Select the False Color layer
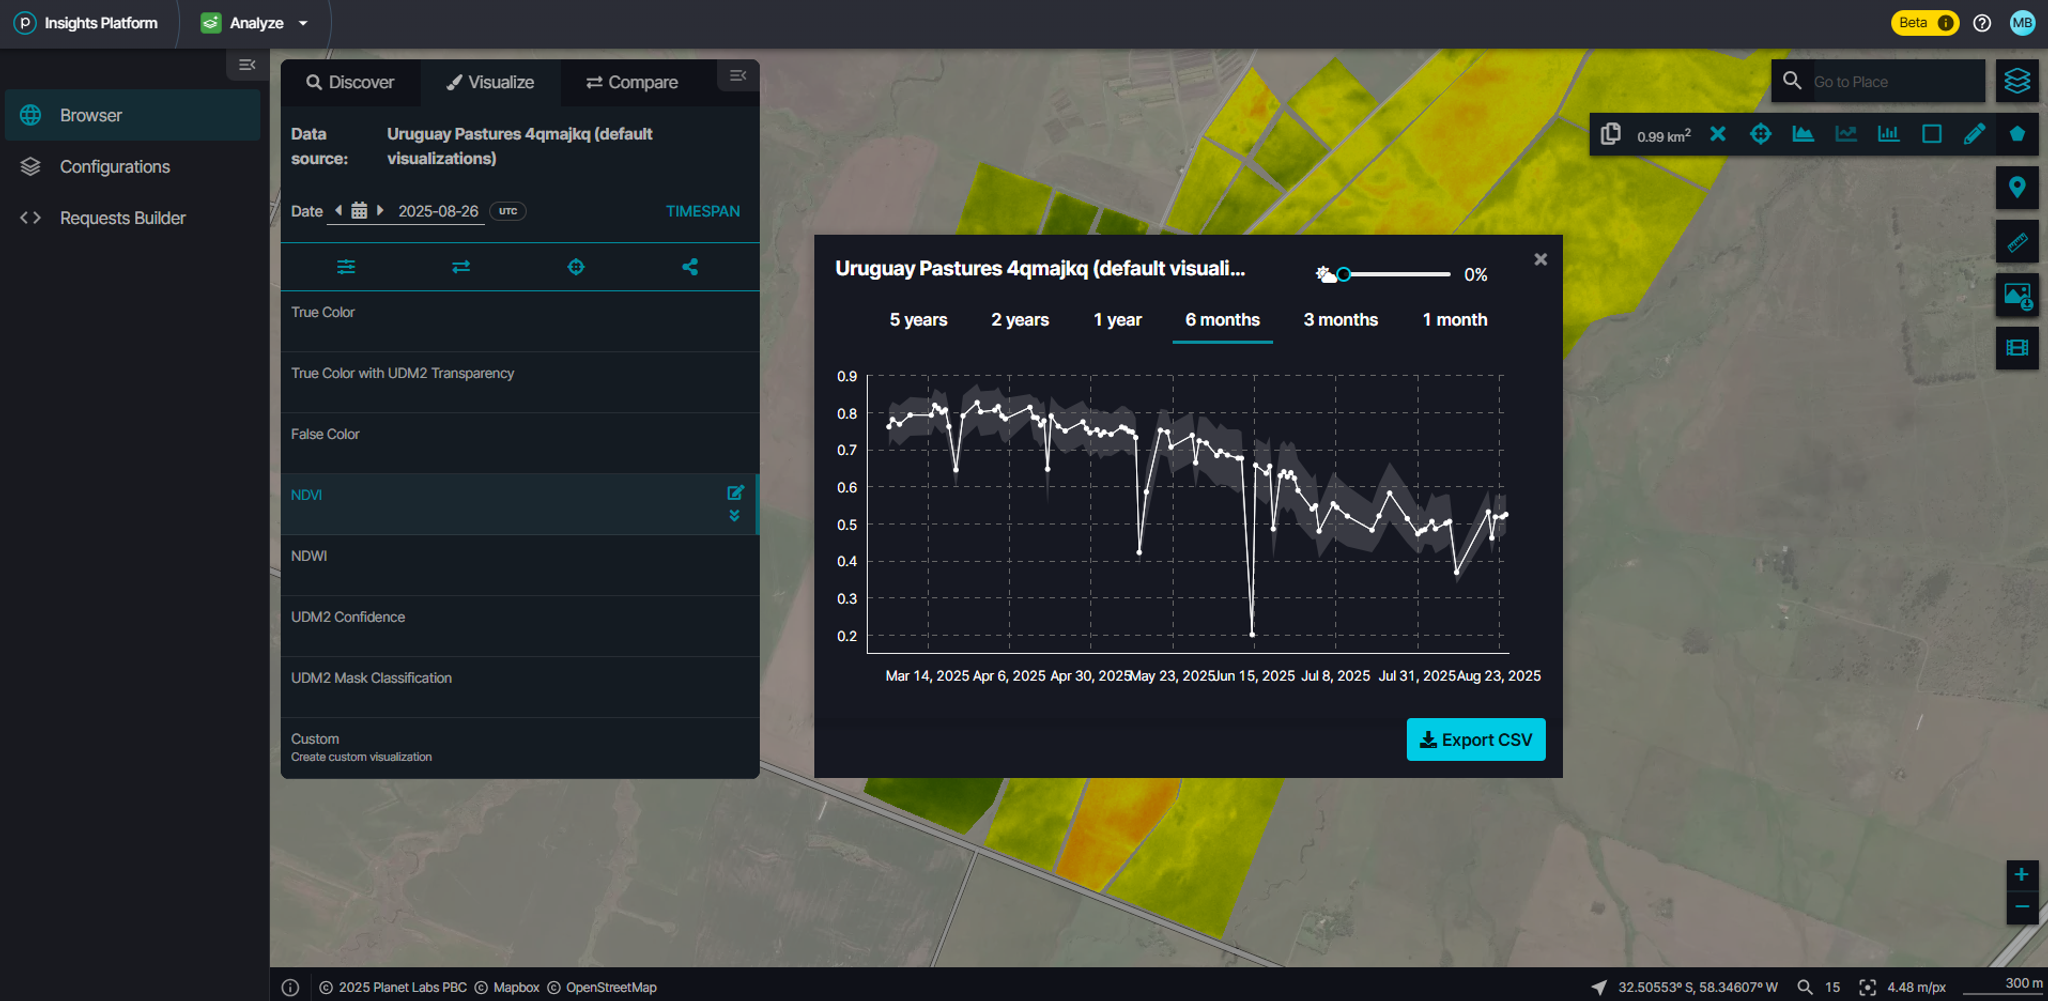The image size is (2048, 1001). [x=519, y=443]
